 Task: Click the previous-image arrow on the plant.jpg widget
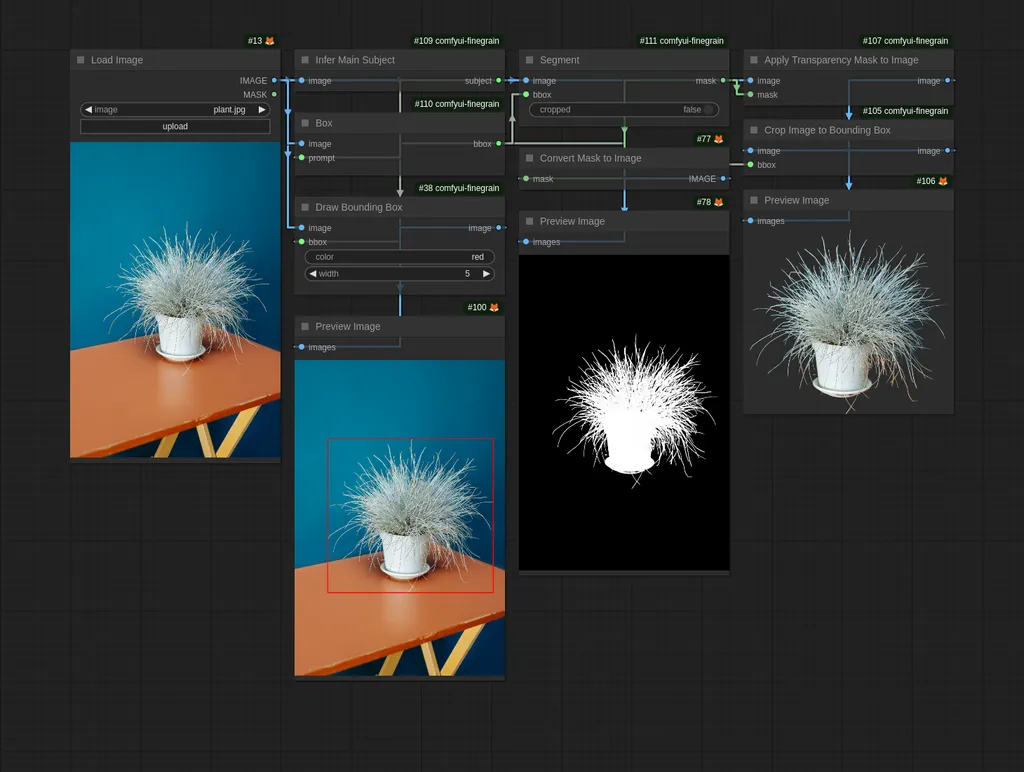(x=89, y=110)
